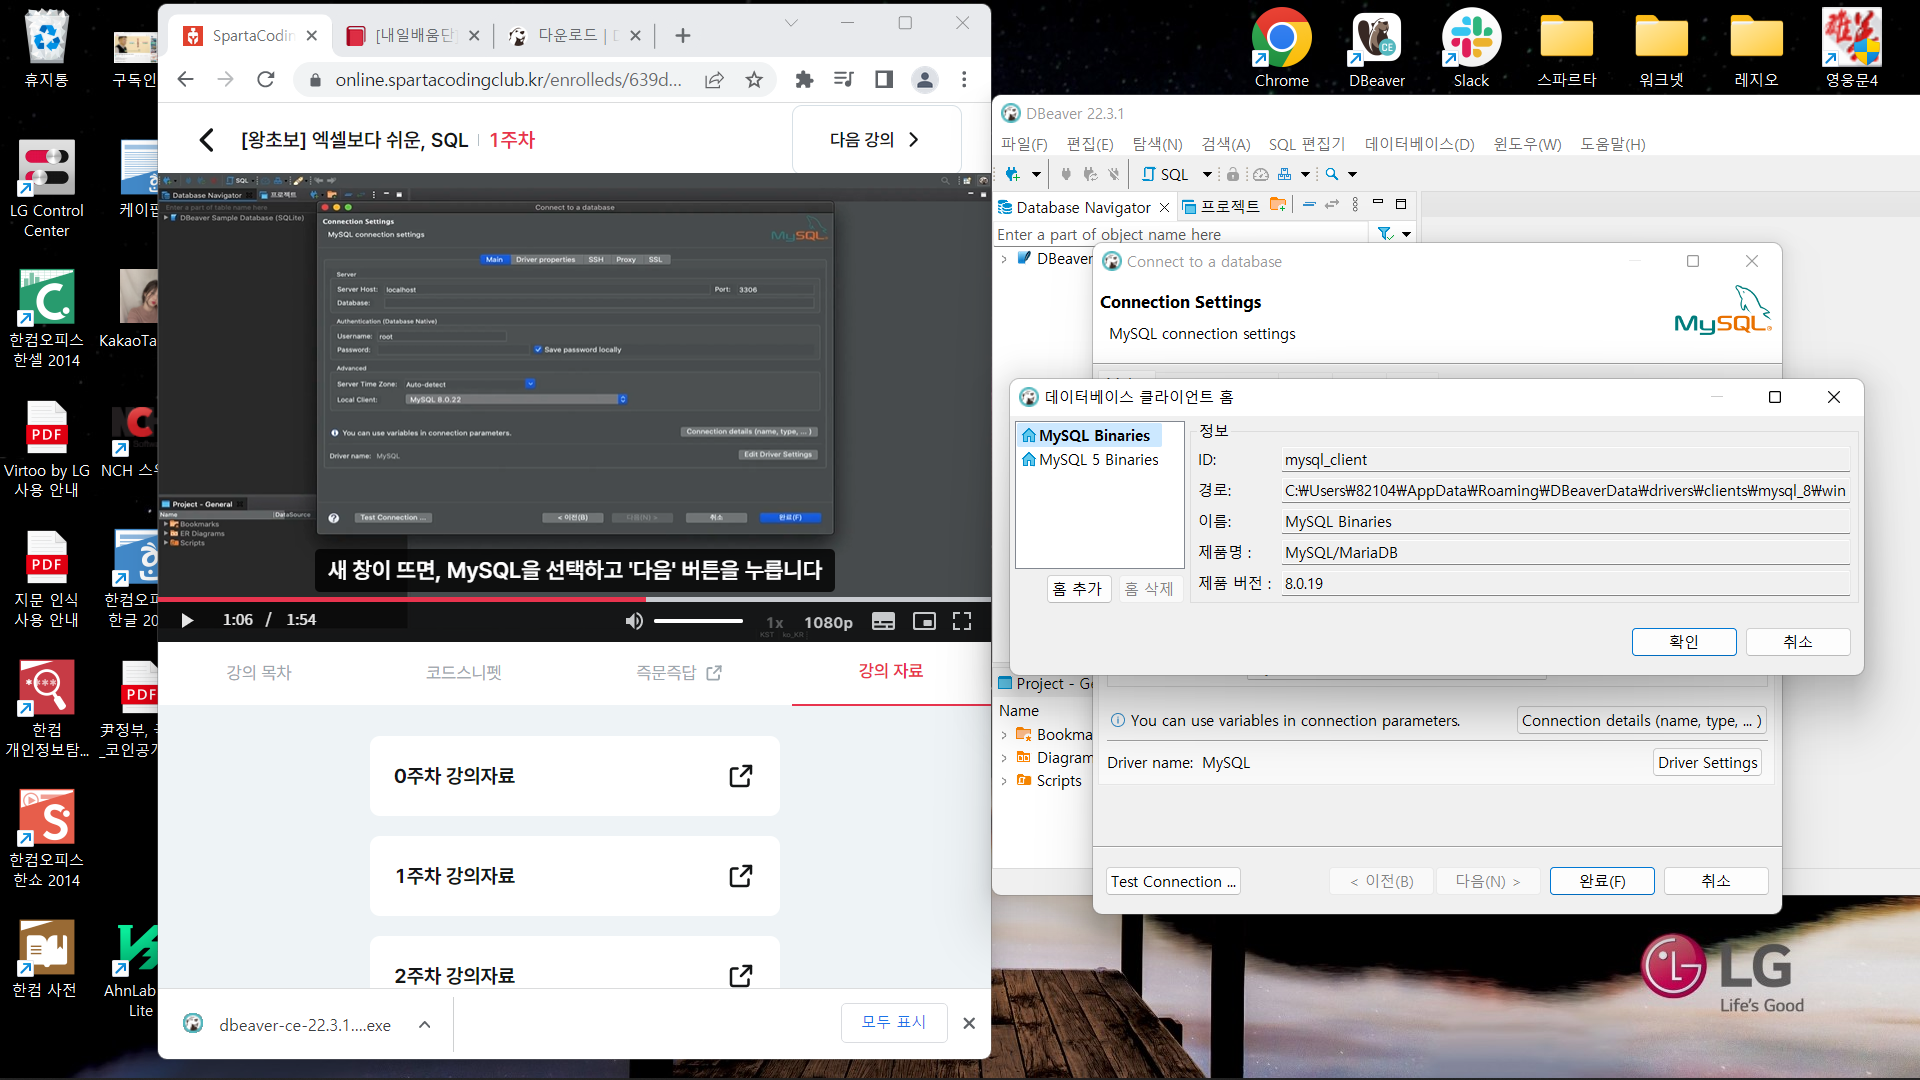This screenshot has height=1080, width=1920.
Task: Expand the Scripts project folder
Action: [1004, 781]
